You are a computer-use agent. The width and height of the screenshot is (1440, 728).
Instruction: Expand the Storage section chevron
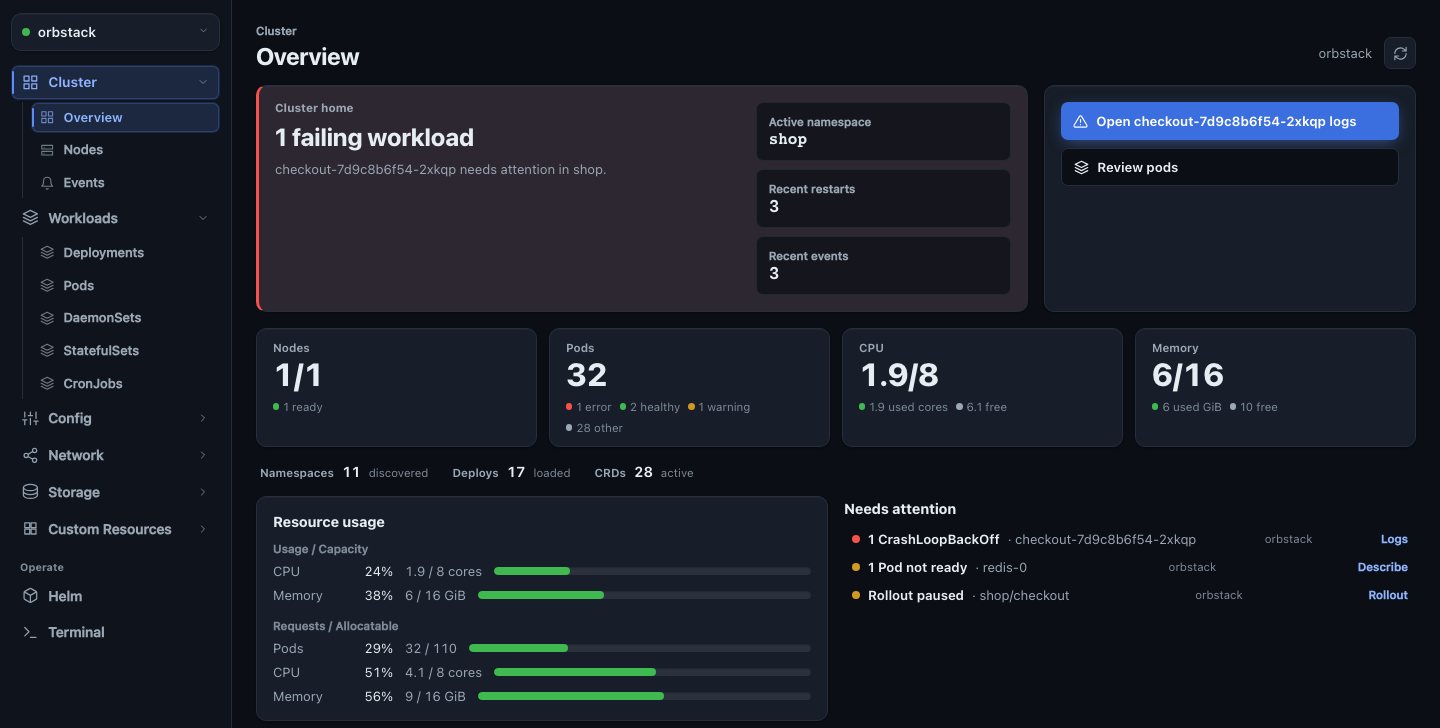coord(203,492)
